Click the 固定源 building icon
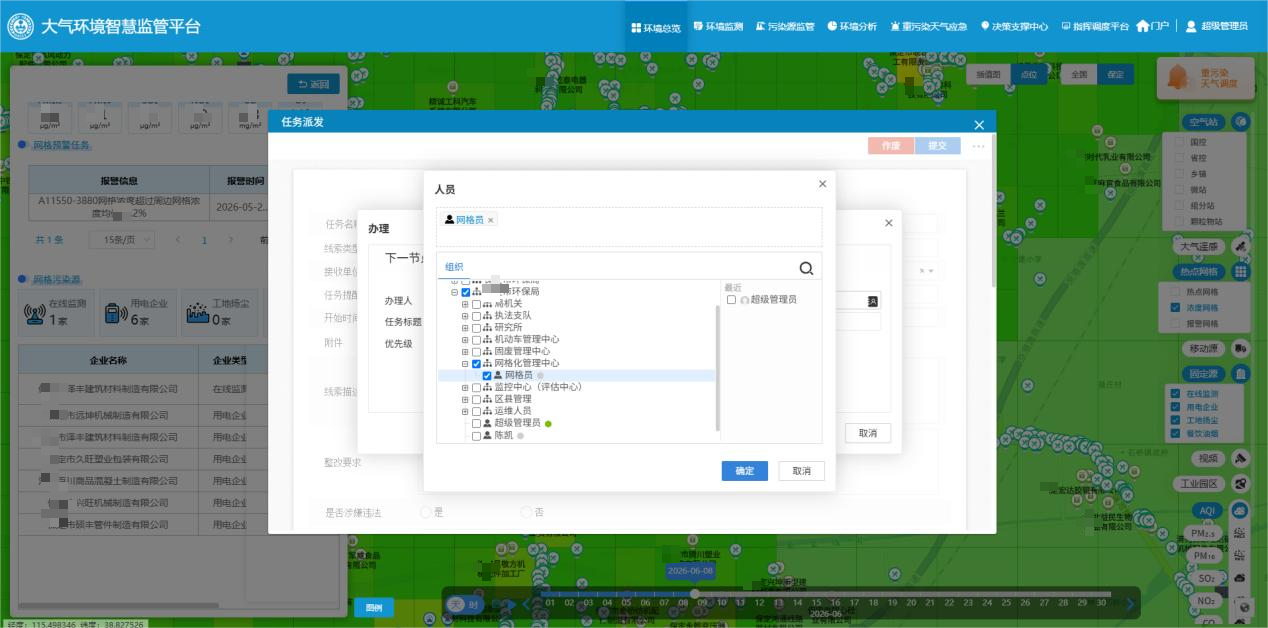This screenshot has width=1268, height=628. click(1241, 374)
